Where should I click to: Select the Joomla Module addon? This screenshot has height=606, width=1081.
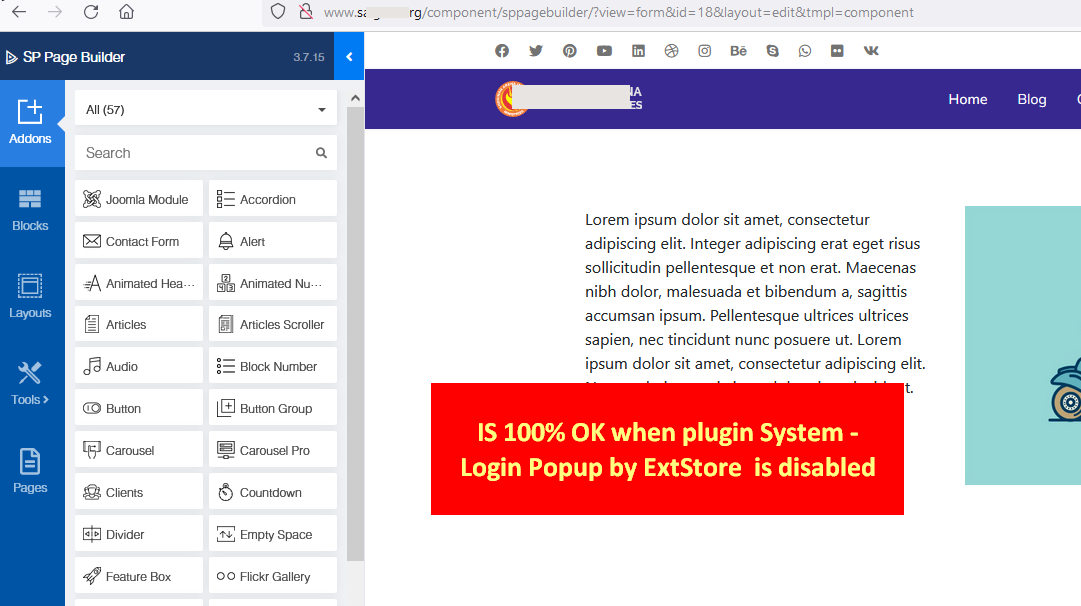coord(139,199)
